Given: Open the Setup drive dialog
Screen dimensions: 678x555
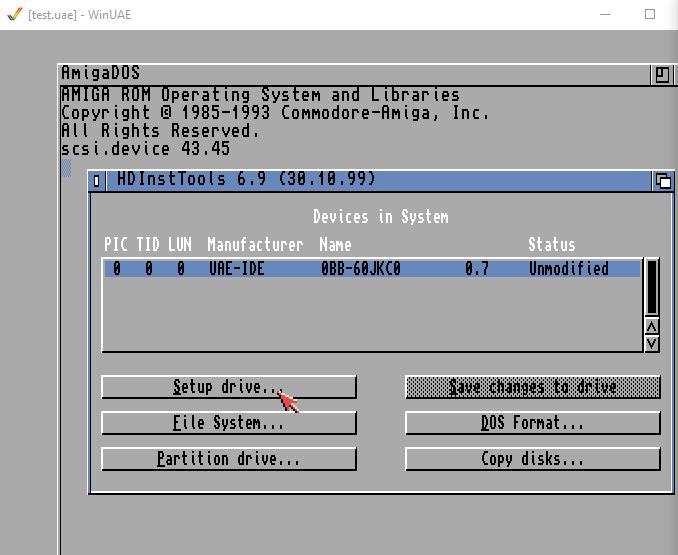Looking at the screenshot, I should point(229,387).
